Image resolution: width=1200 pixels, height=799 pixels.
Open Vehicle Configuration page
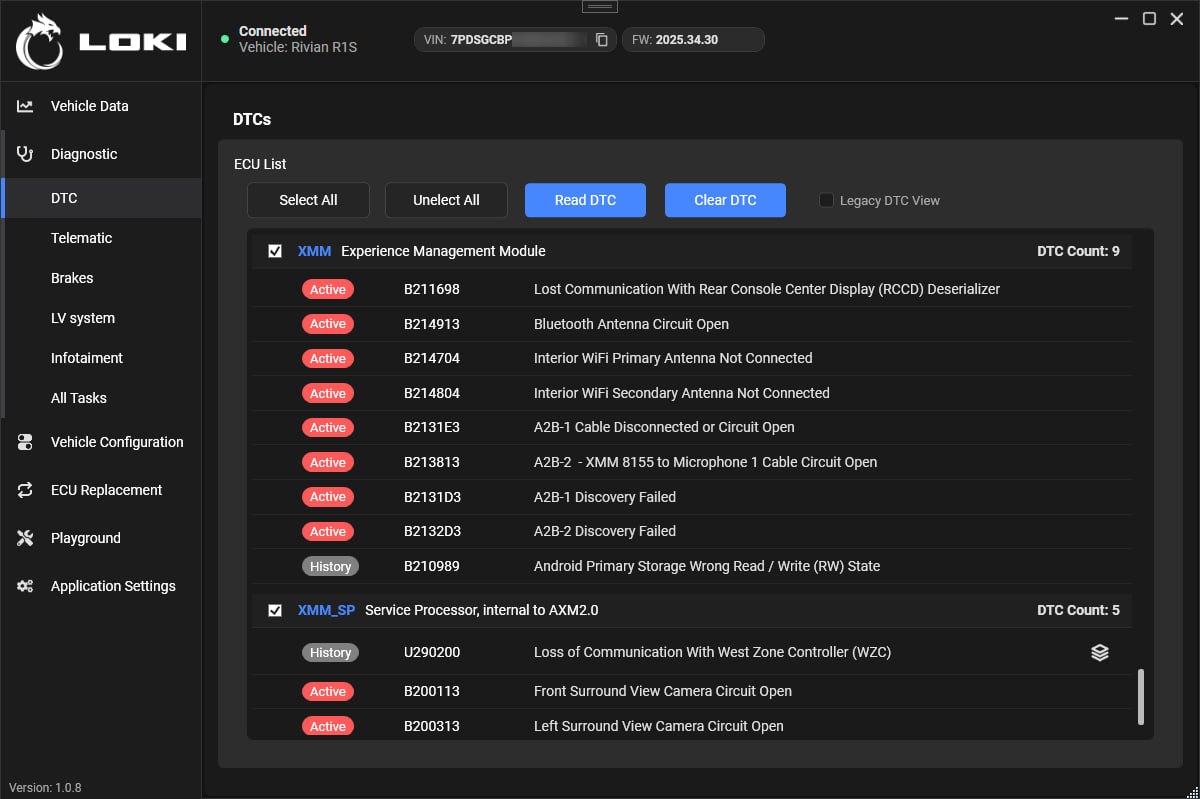click(101, 442)
